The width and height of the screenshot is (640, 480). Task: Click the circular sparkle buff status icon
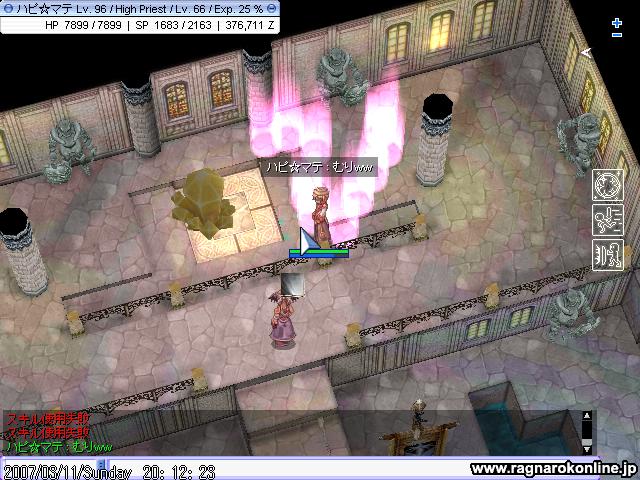(x=608, y=185)
